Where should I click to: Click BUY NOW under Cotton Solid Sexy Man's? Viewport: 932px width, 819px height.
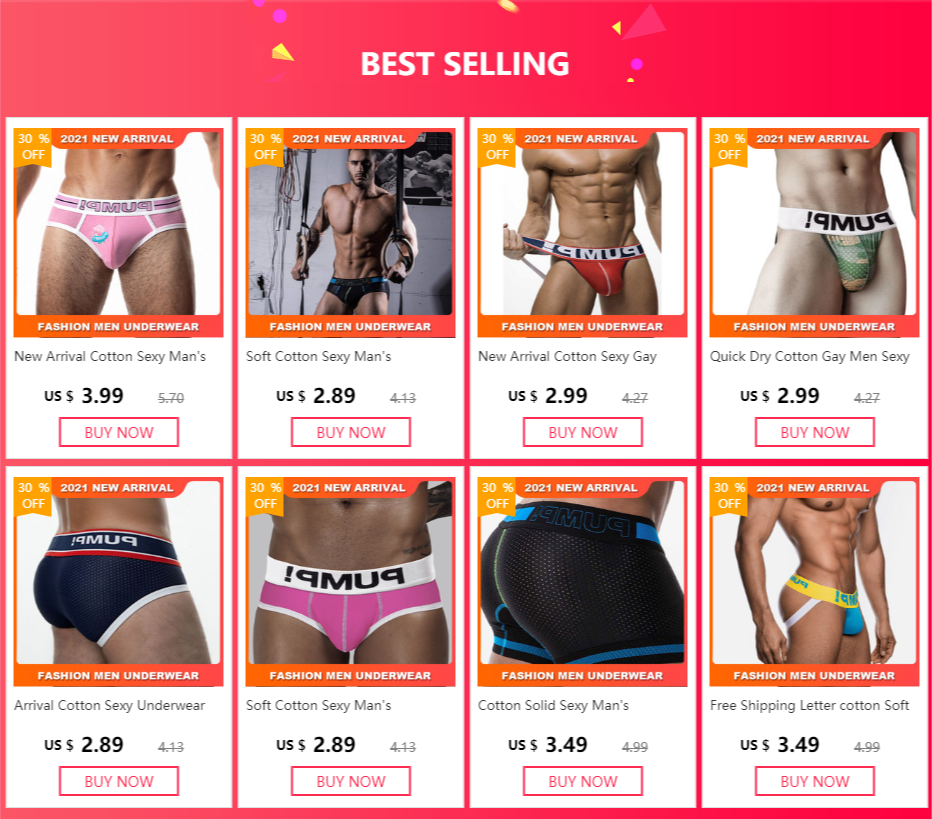[582, 781]
